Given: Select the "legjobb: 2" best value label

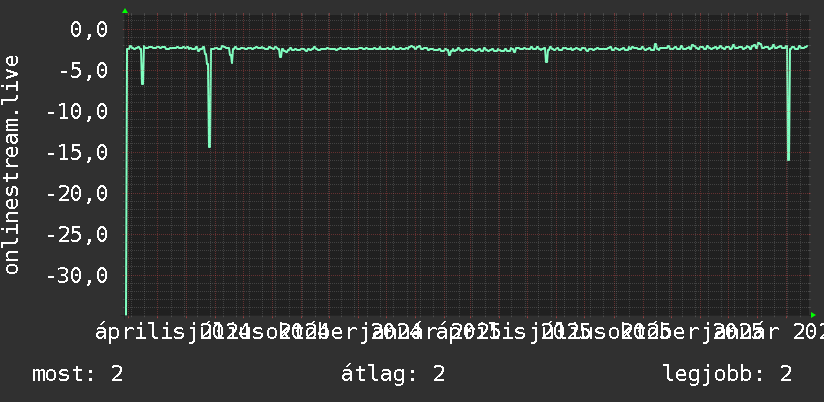Looking at the screenshot, I should pos(728,374).
